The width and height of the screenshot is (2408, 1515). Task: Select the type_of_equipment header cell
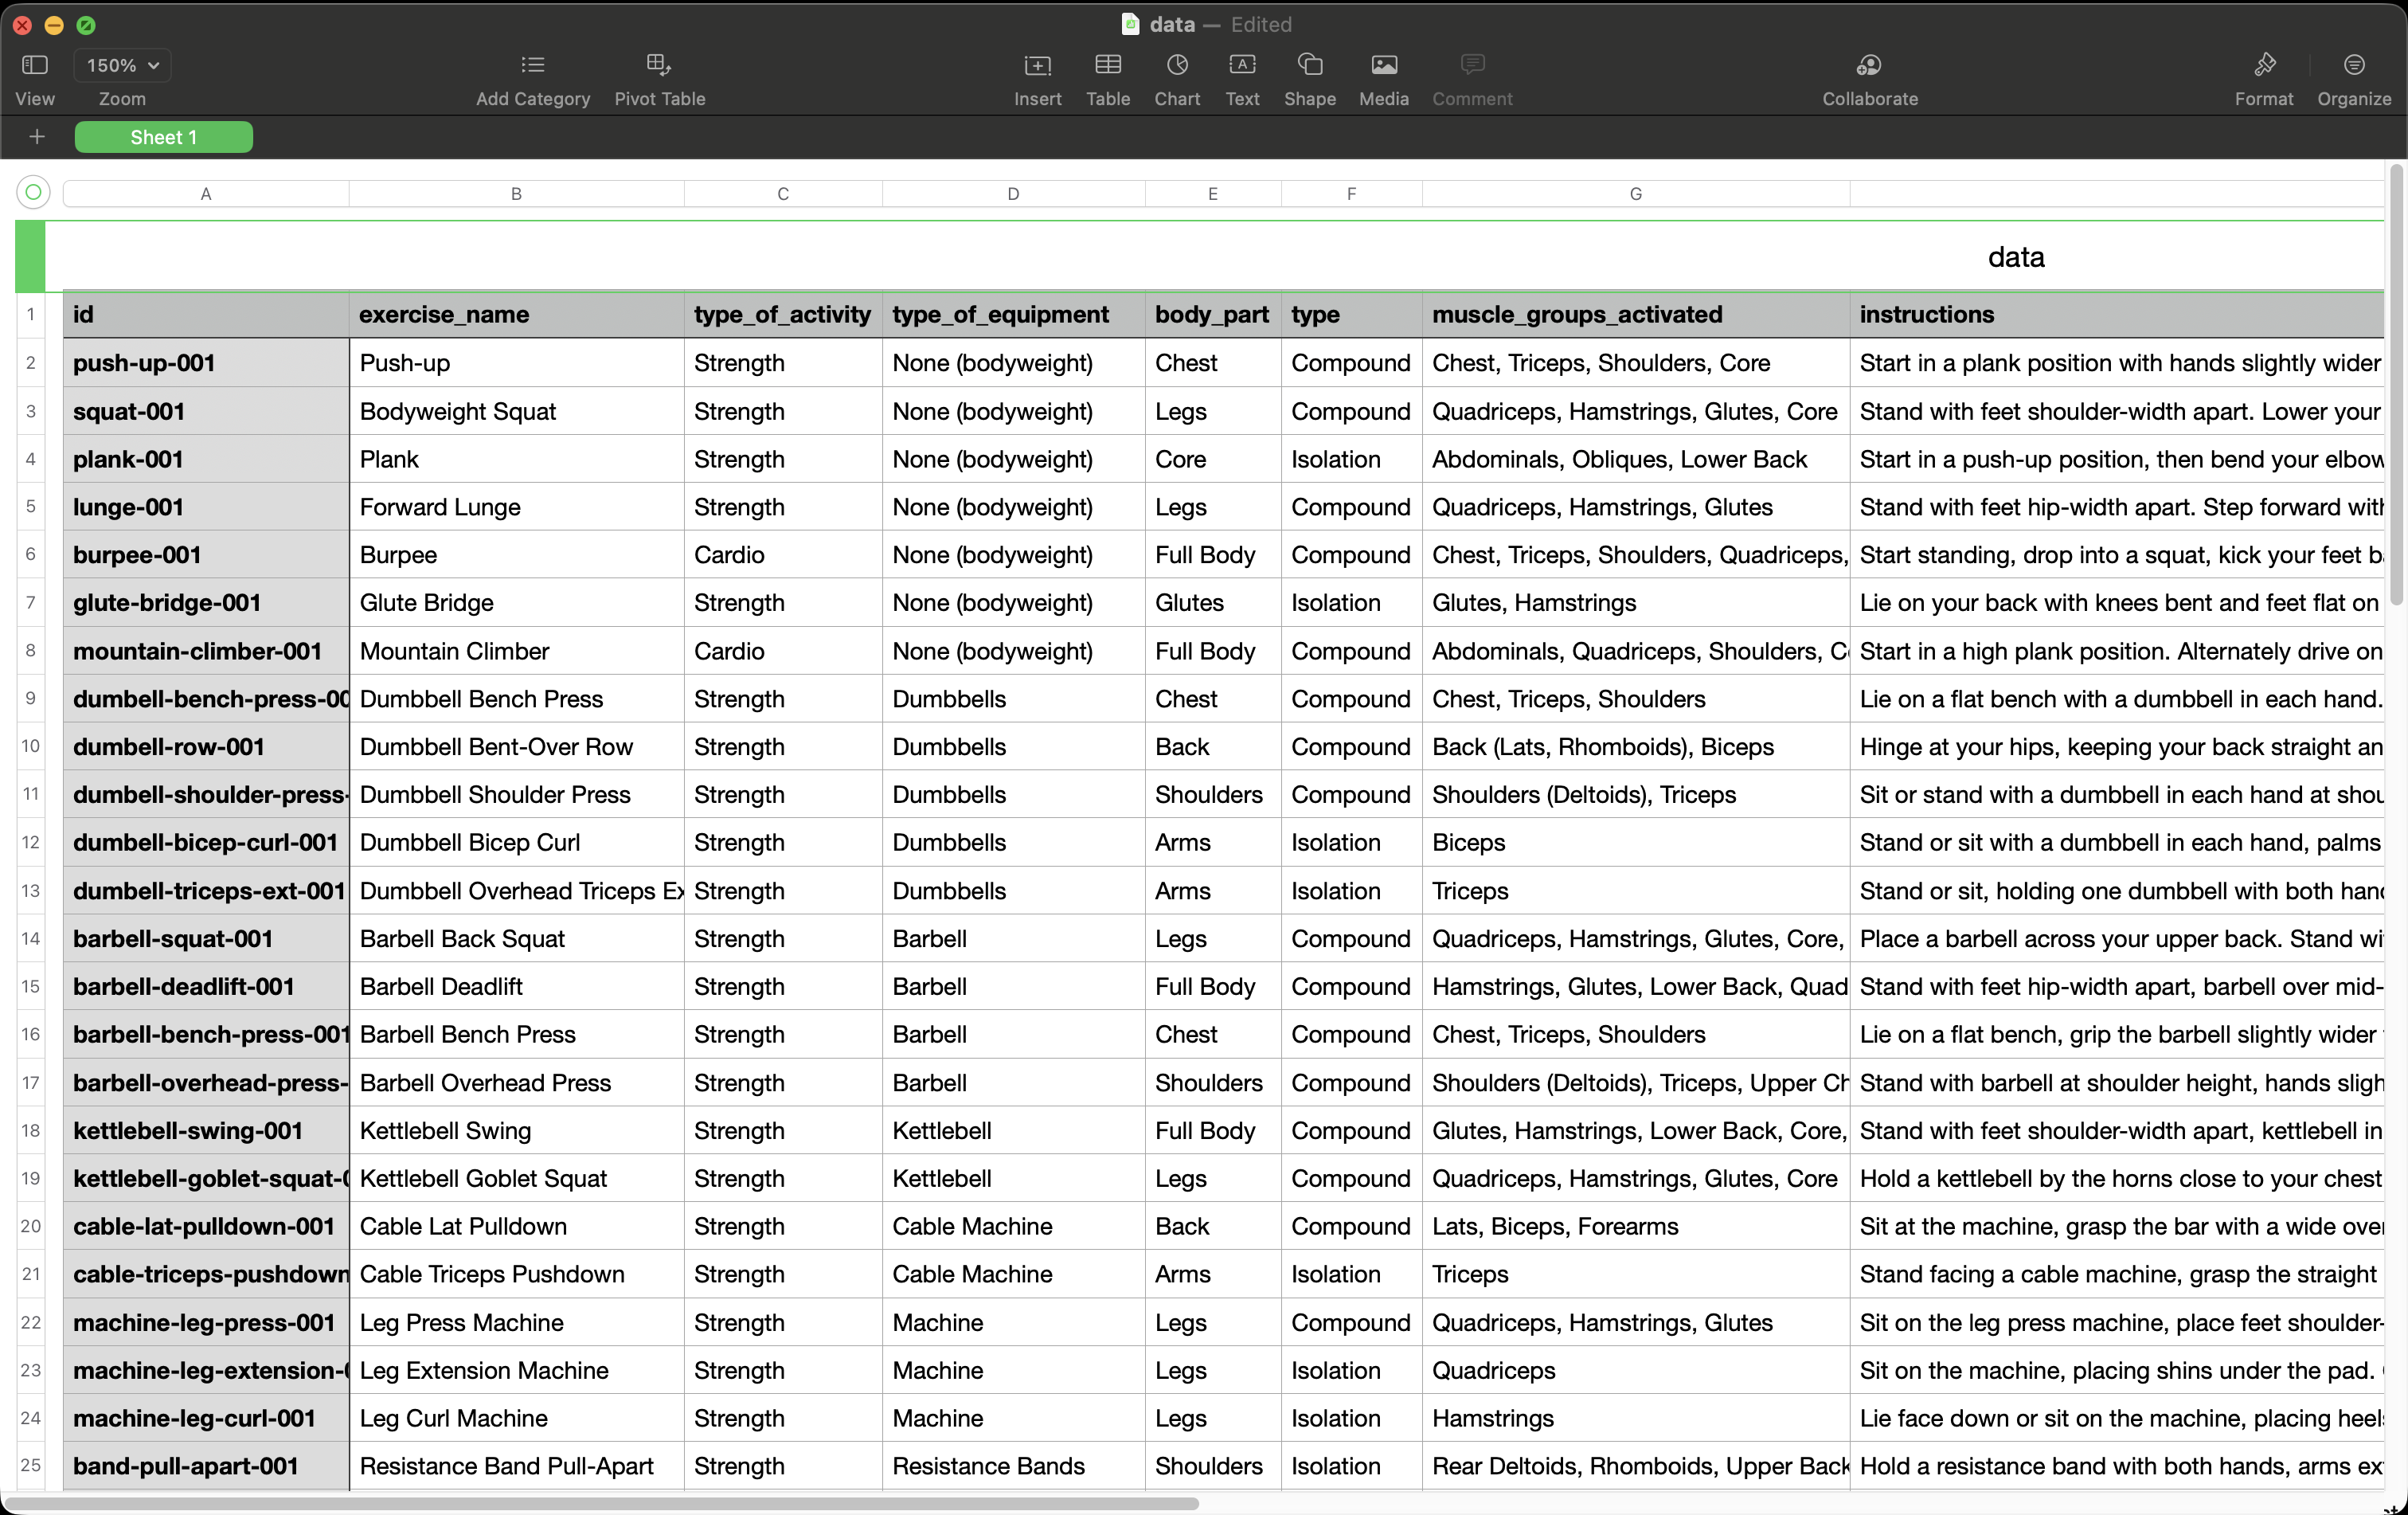pos(1013,315)
